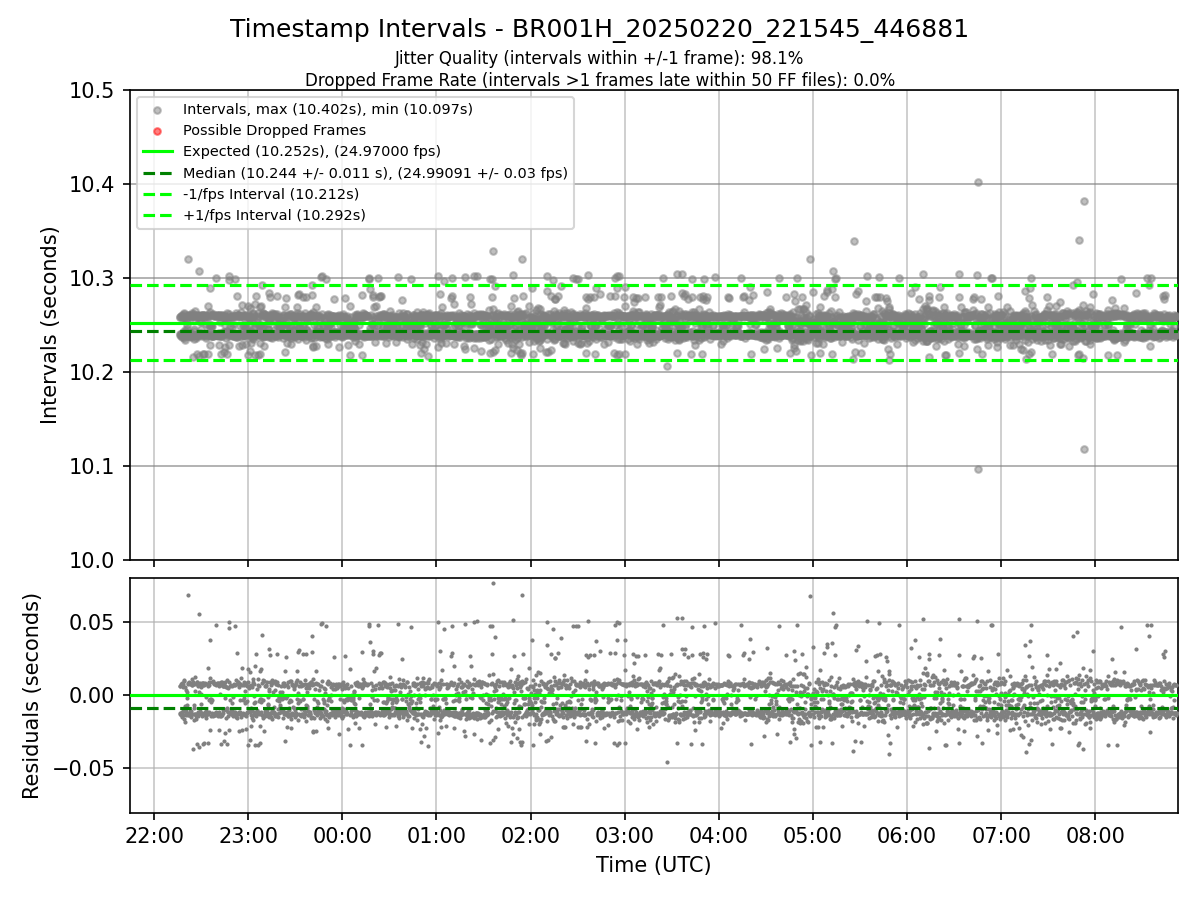Click the 00:00 time tick label

[342, 834]
